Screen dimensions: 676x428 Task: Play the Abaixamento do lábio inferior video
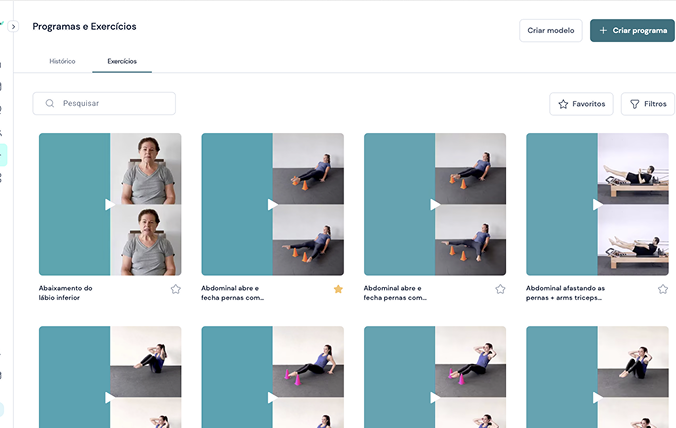[x=110, y=204]
